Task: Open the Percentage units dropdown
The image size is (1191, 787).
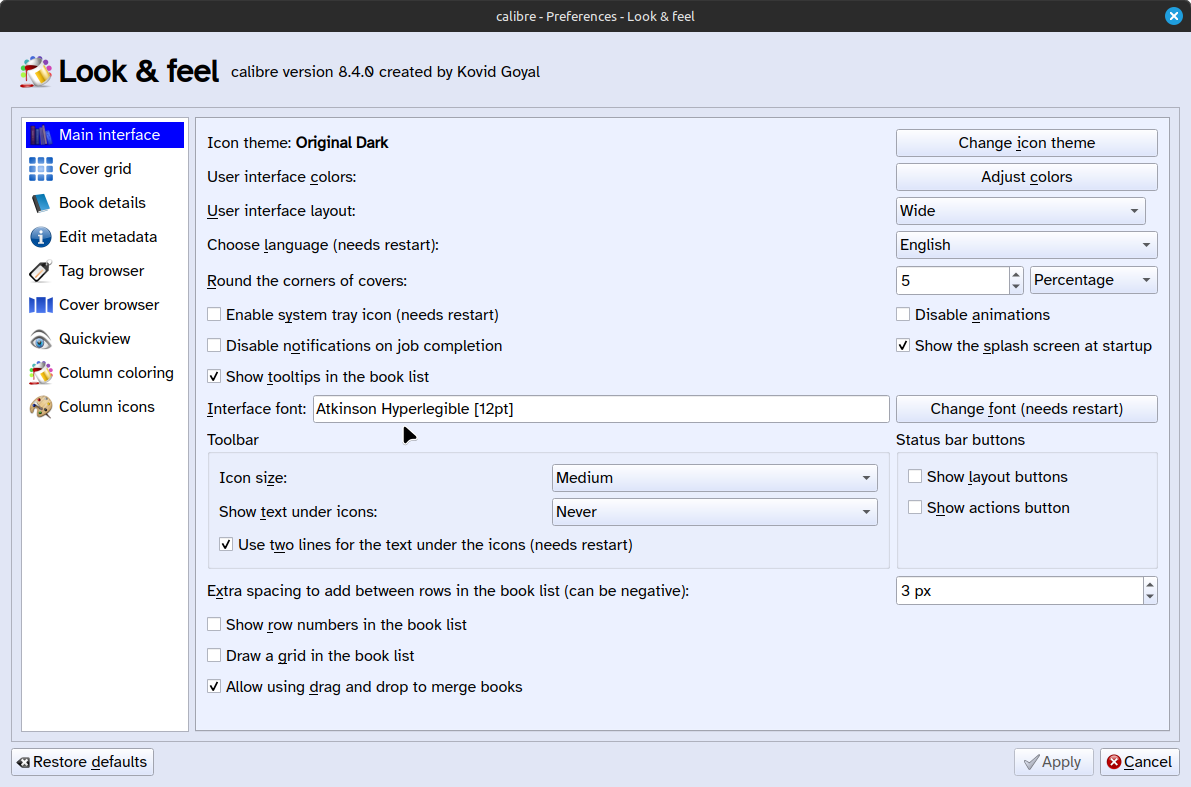Action: [x=1094, y=280]
